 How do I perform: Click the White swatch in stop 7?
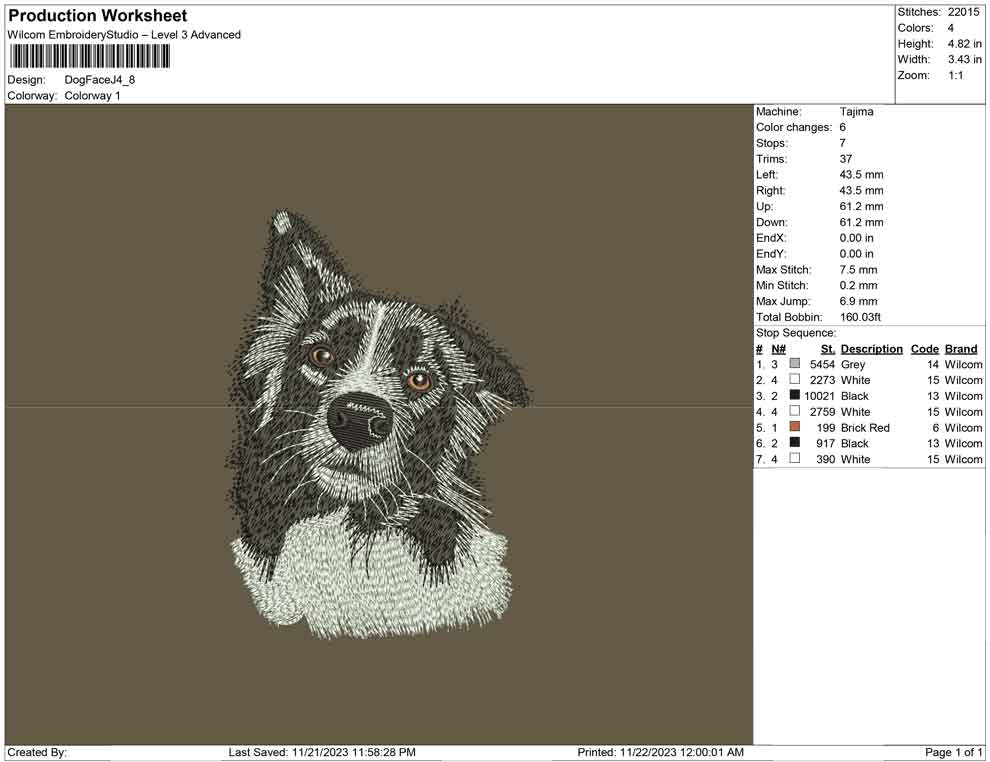point(795,458)
